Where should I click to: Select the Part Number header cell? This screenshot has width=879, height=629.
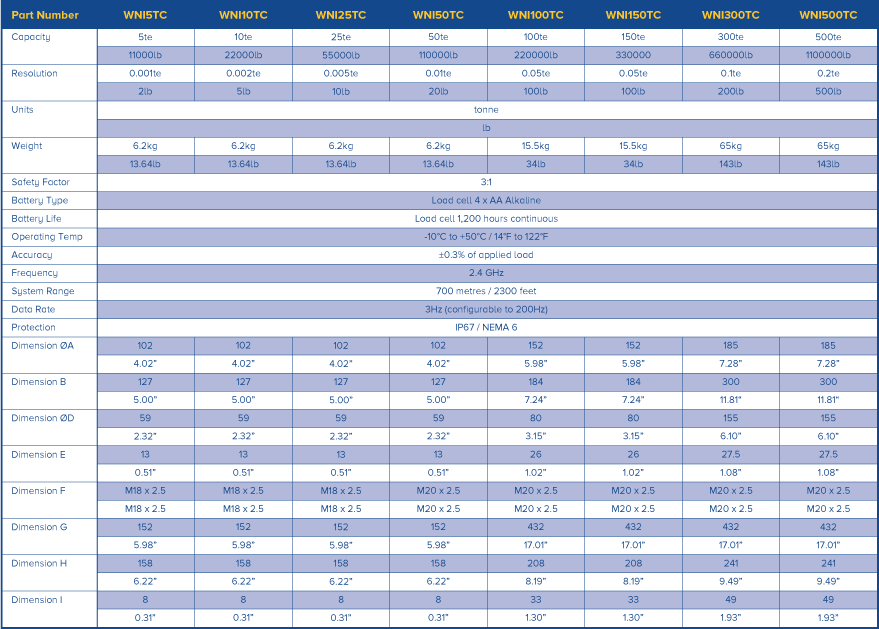point(45,15)
